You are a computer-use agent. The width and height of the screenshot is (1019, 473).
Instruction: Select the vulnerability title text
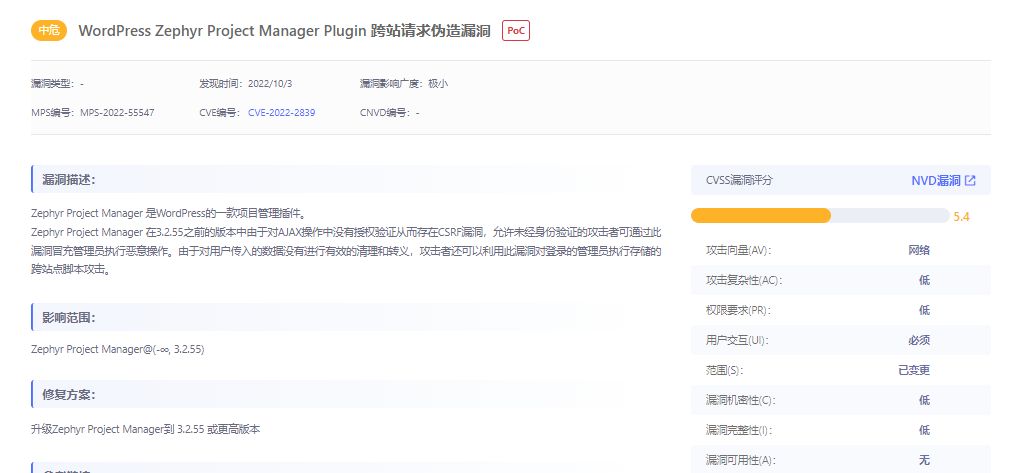[x=285, y=31]
